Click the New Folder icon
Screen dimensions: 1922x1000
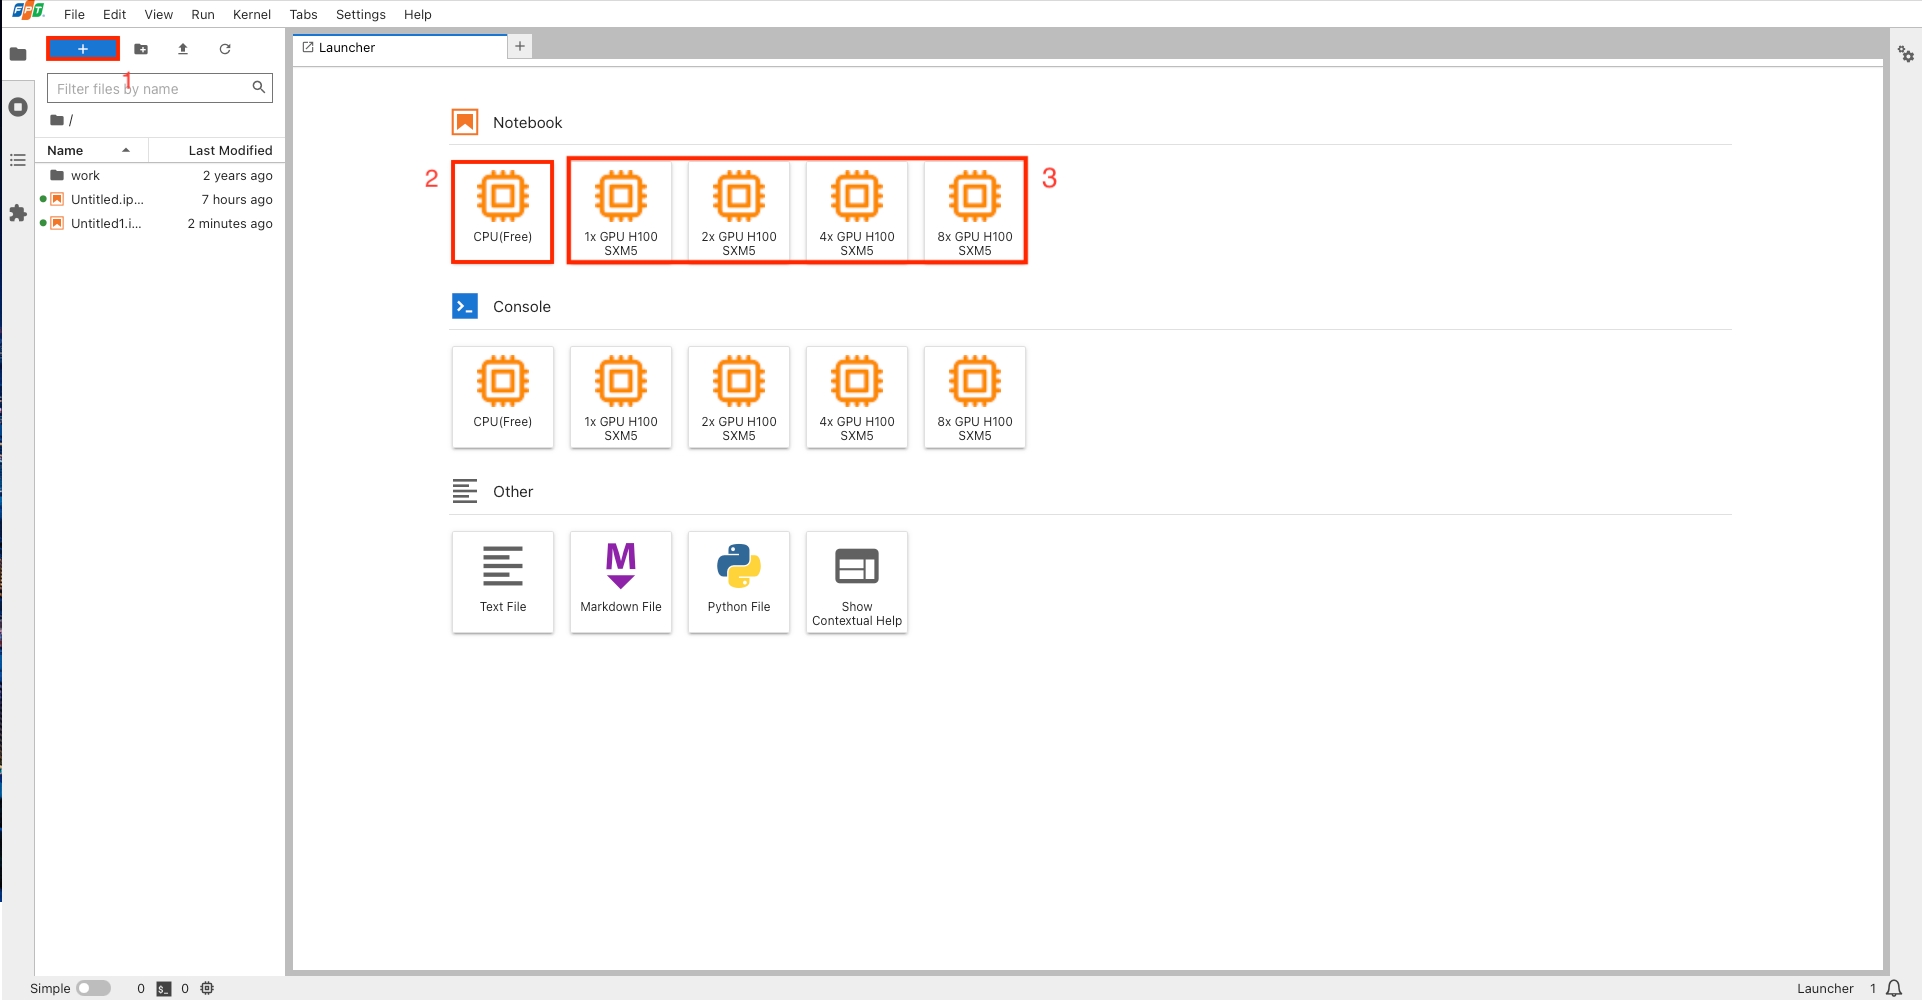point(141,49)
